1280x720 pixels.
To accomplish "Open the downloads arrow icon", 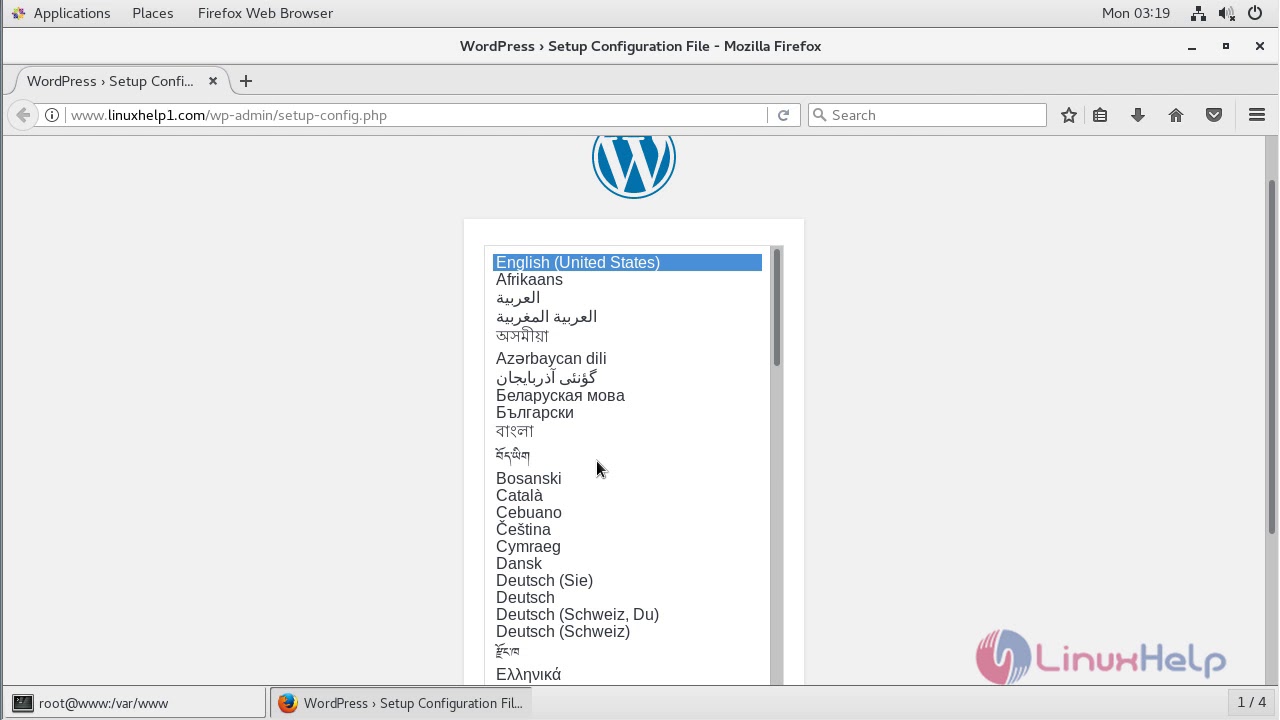I will 1138,115.
